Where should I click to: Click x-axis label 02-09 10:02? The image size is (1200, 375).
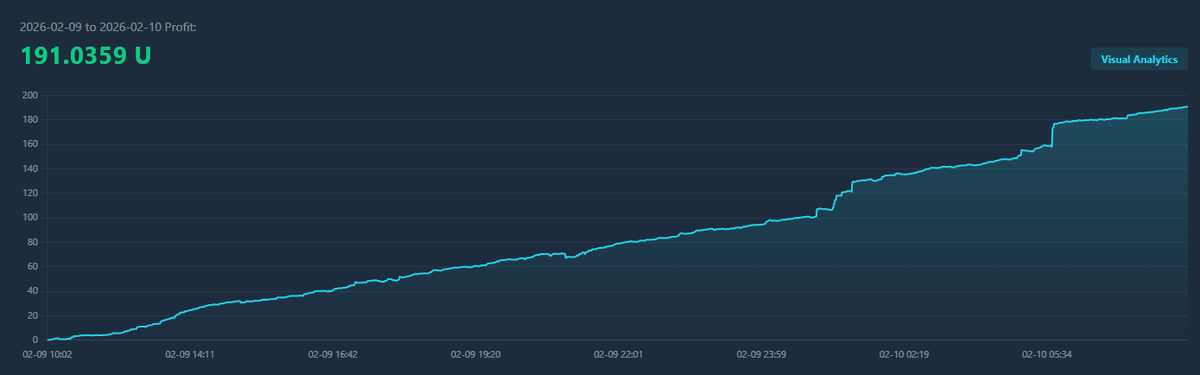pyautogui.click(x=47, y=354)
